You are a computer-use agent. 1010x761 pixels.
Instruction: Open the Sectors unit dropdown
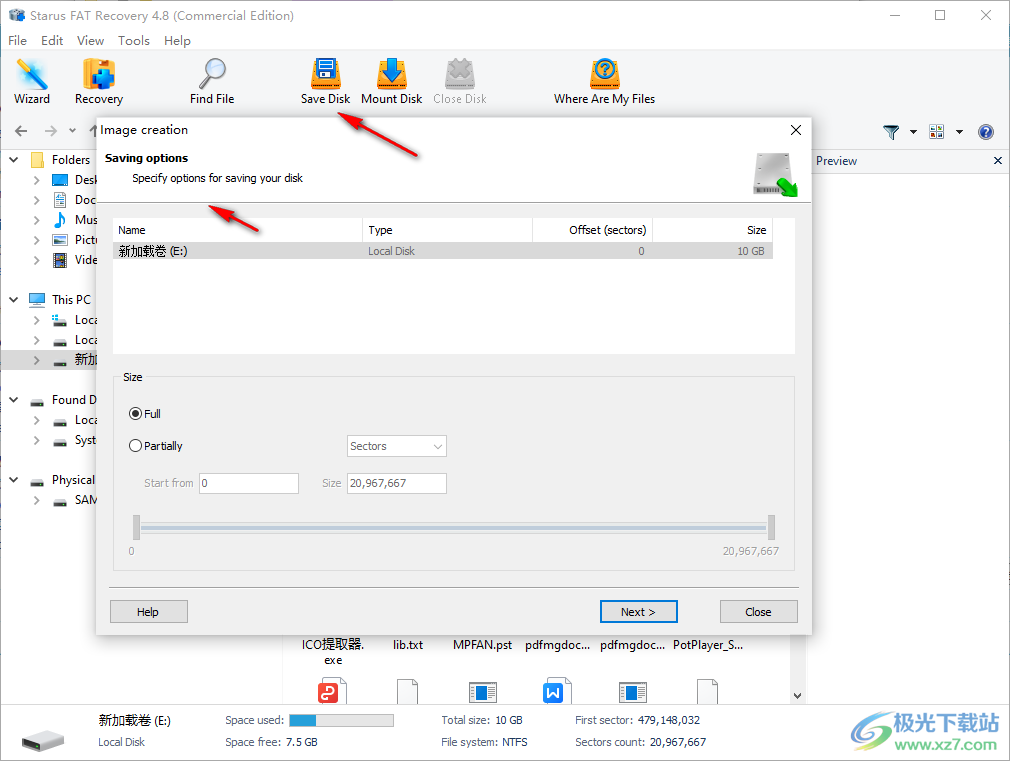pyautogui.click(x=396, y=446)
